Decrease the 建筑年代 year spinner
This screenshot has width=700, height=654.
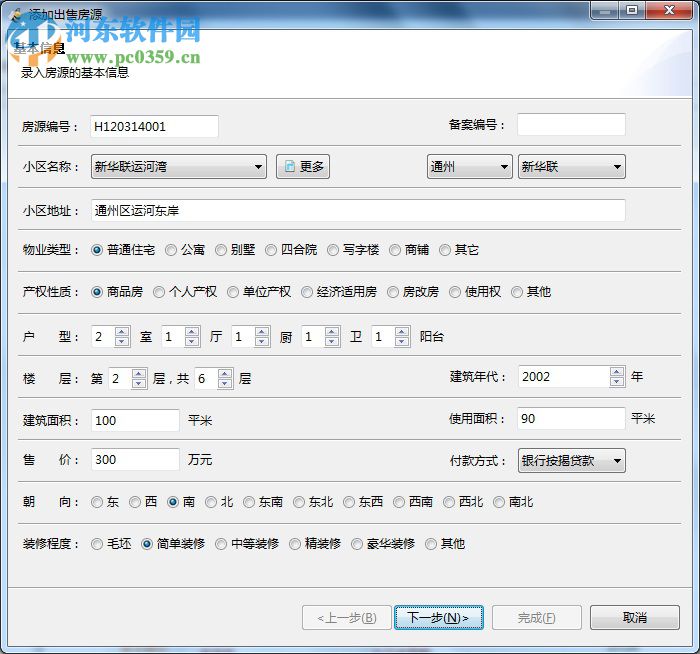617,382
